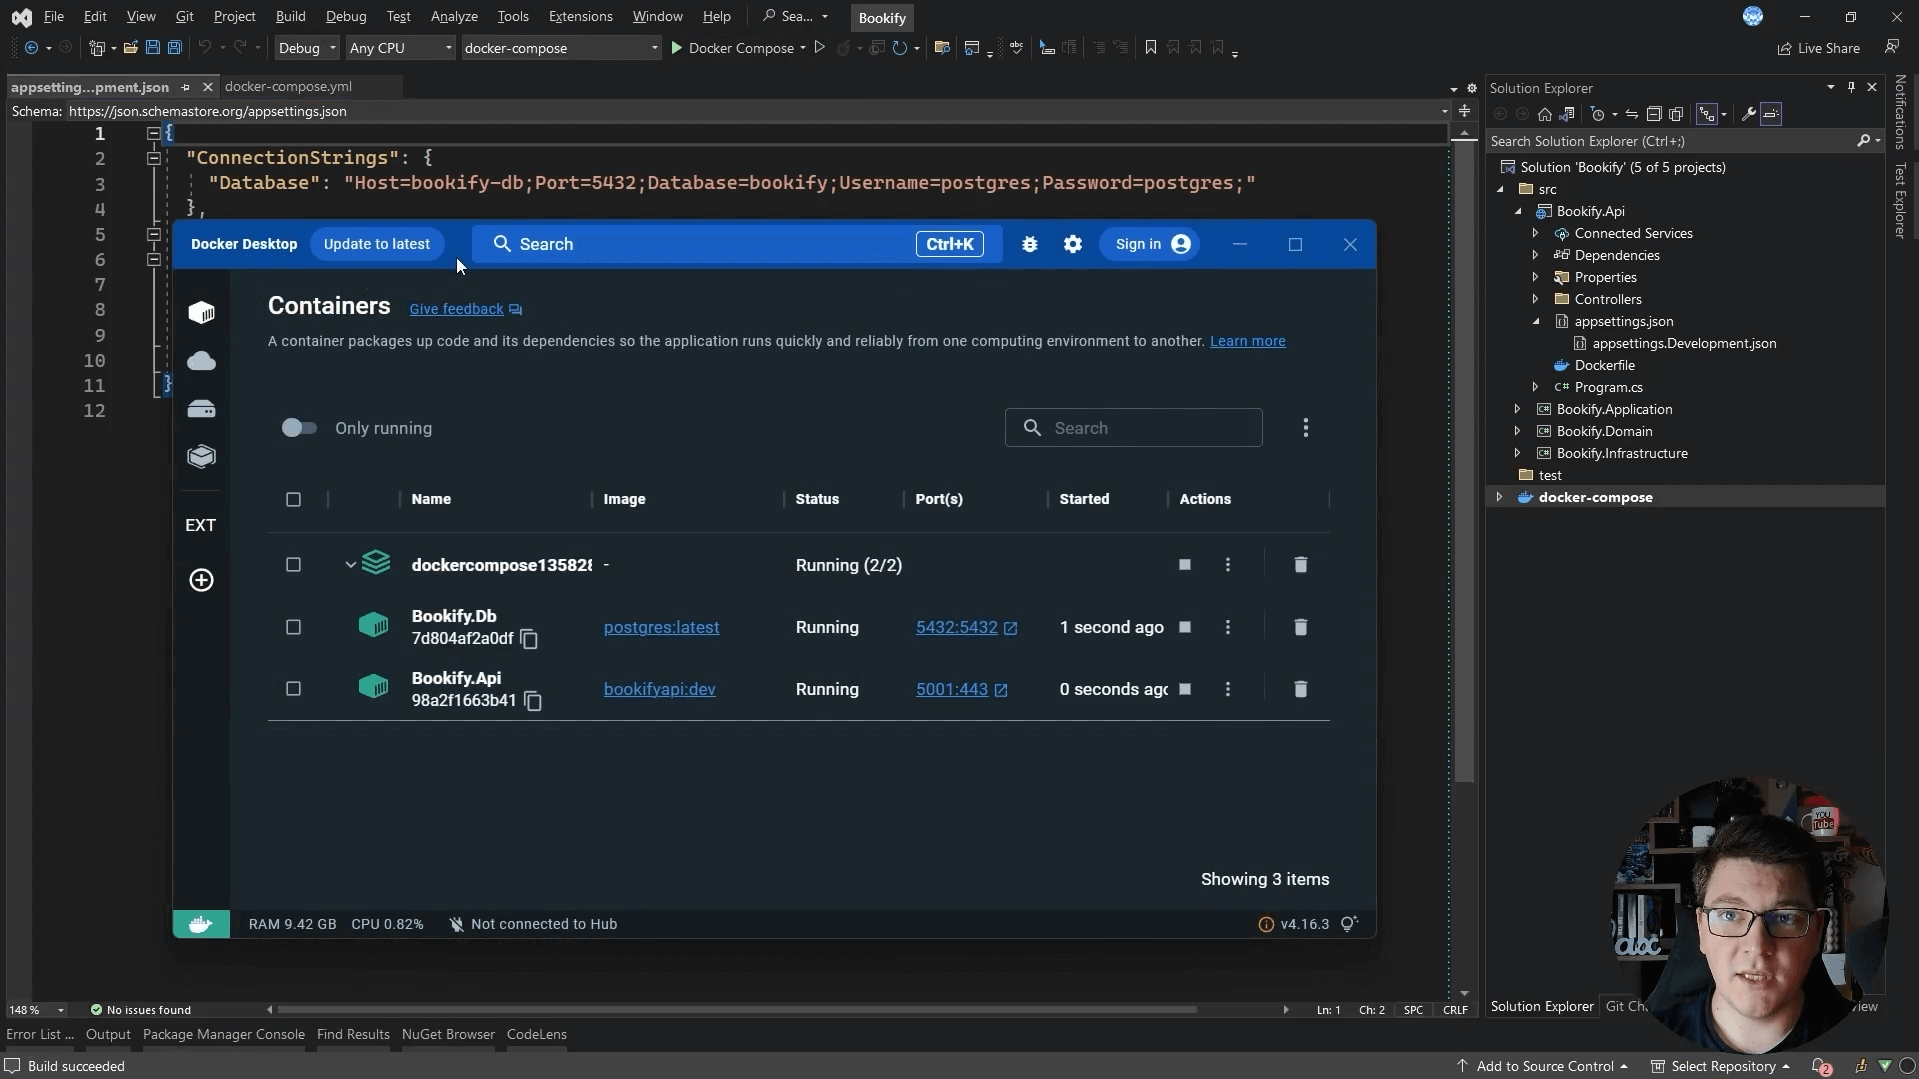
Task: Collapse the dockercompose stack group
Action: 350,565
